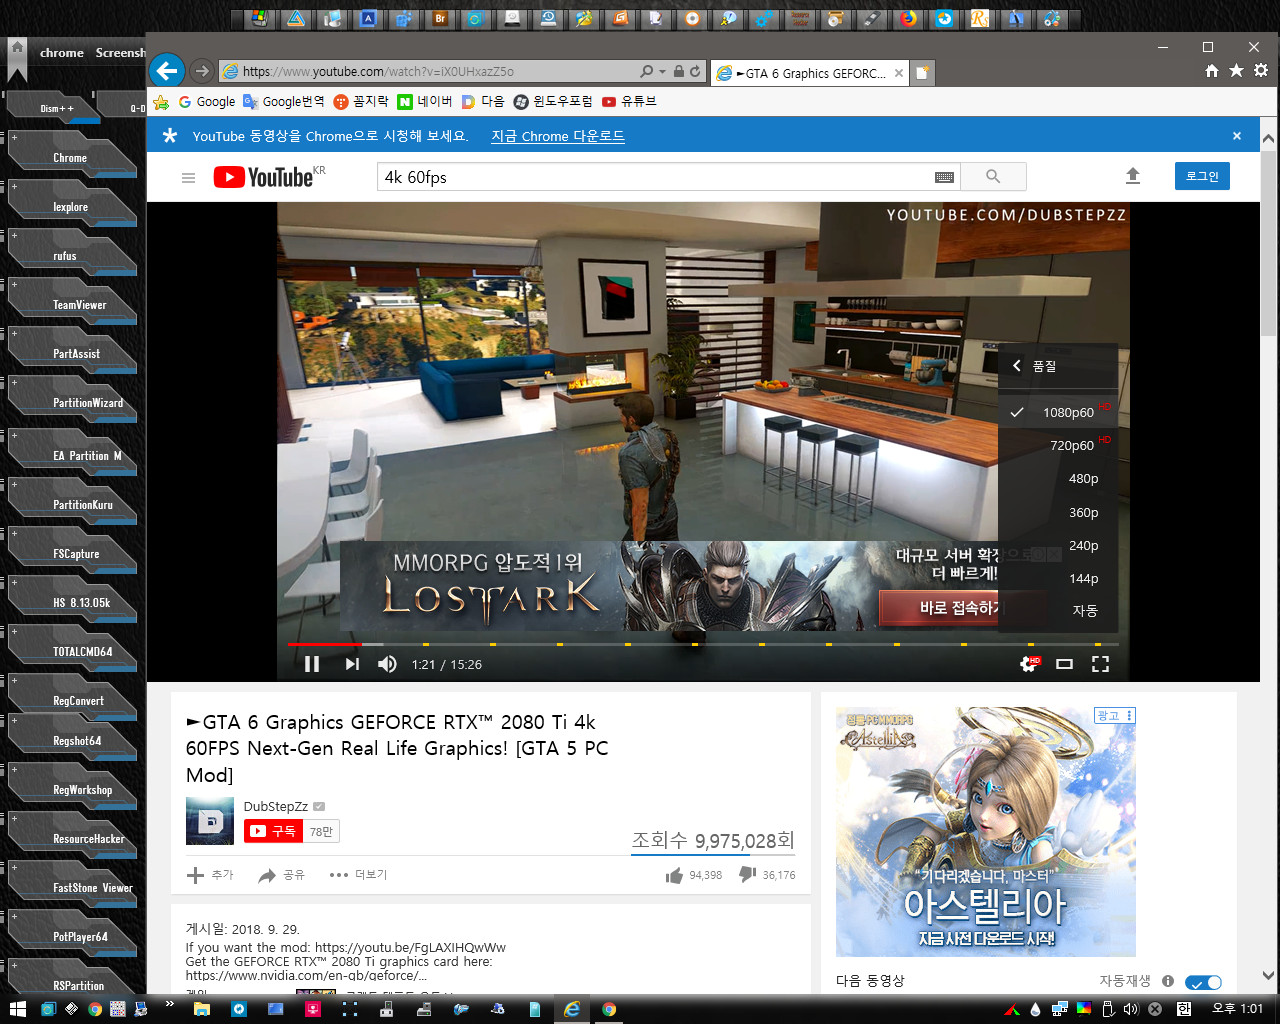Click the YouTube search box with 4k 60fps
This screenshot has width=1280, height=1024.
pos(655,177)
